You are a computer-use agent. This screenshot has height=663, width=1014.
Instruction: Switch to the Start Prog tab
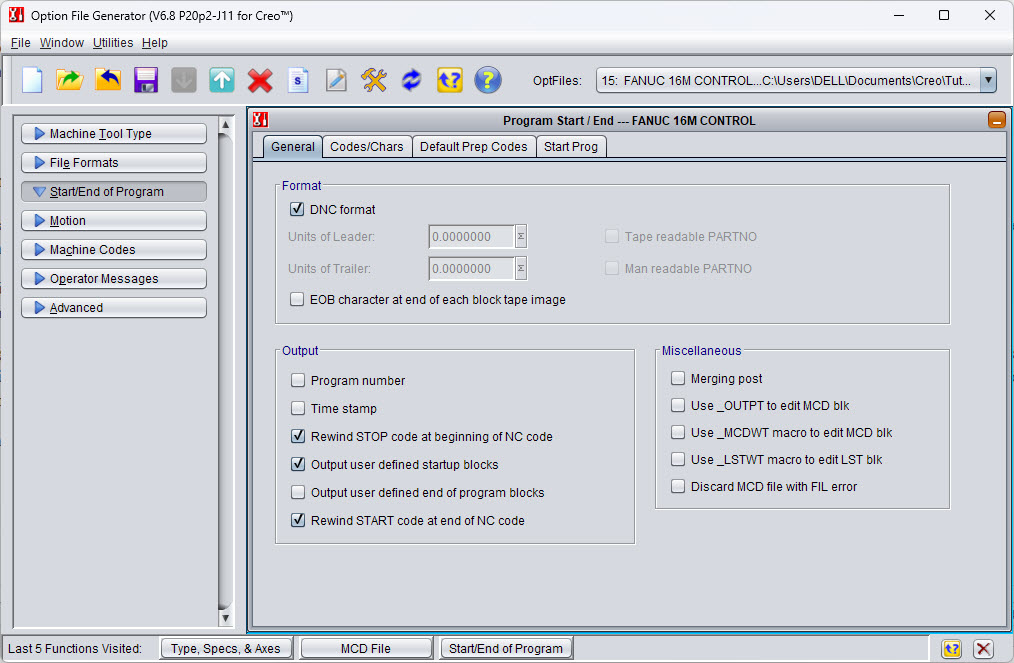pyautogui.click(x=571, y=147)
